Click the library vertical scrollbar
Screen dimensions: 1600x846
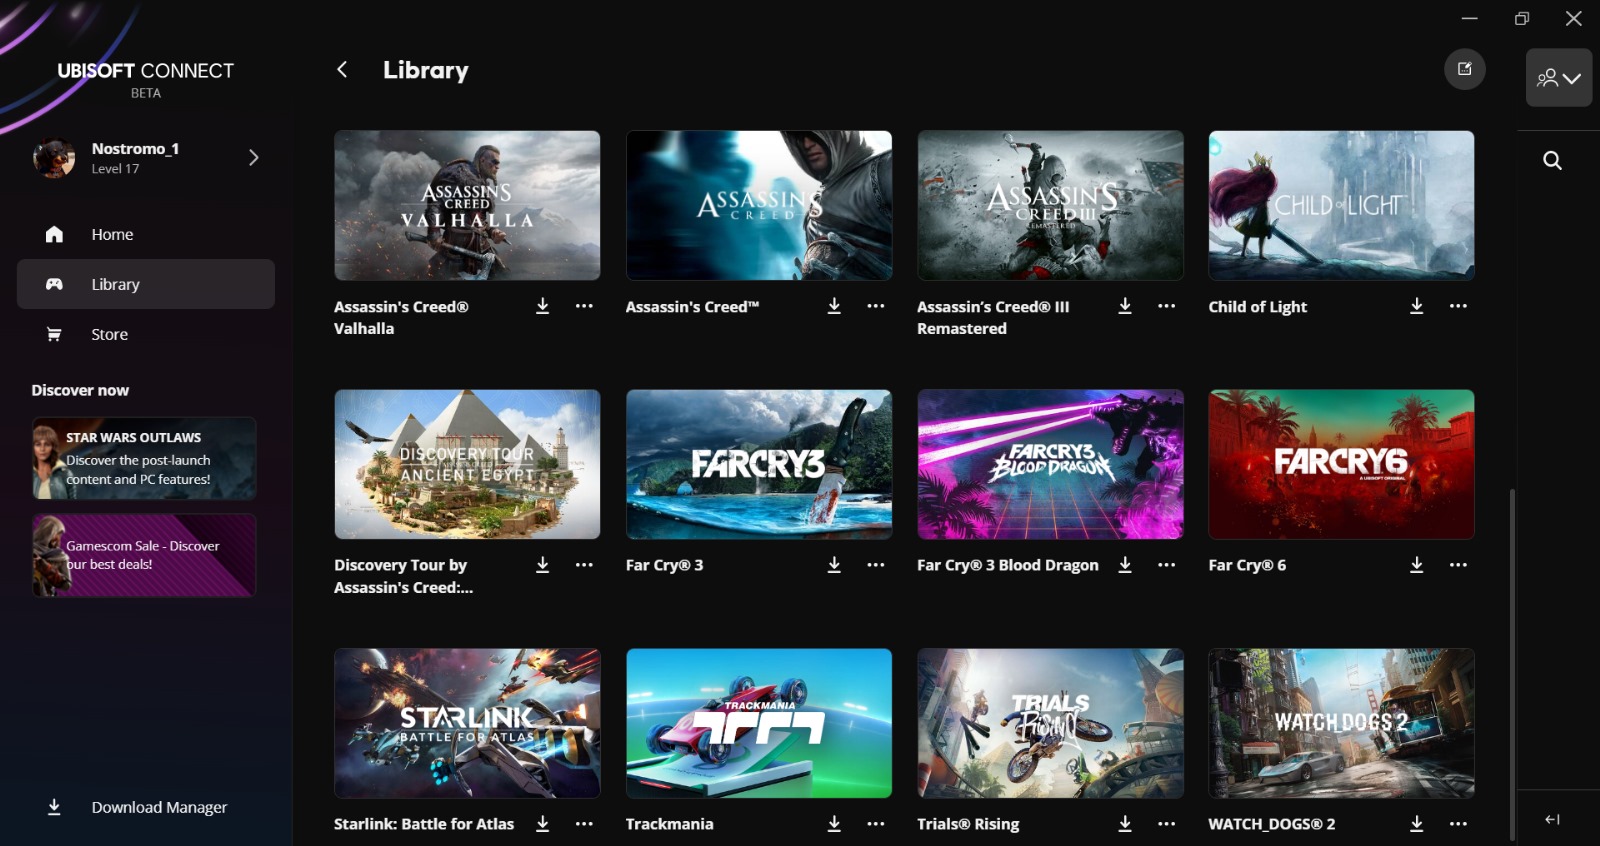(x=1512, y=664)
